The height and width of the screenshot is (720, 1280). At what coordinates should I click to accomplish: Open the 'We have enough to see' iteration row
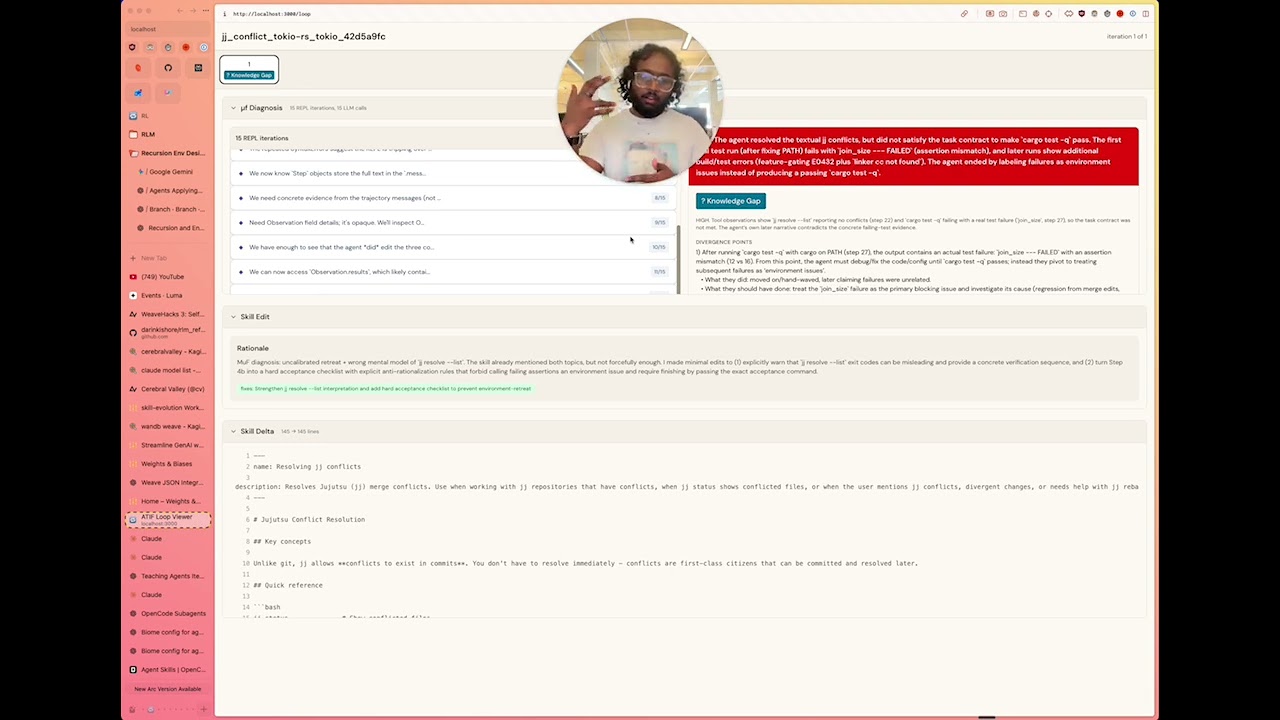click(453, 247)
